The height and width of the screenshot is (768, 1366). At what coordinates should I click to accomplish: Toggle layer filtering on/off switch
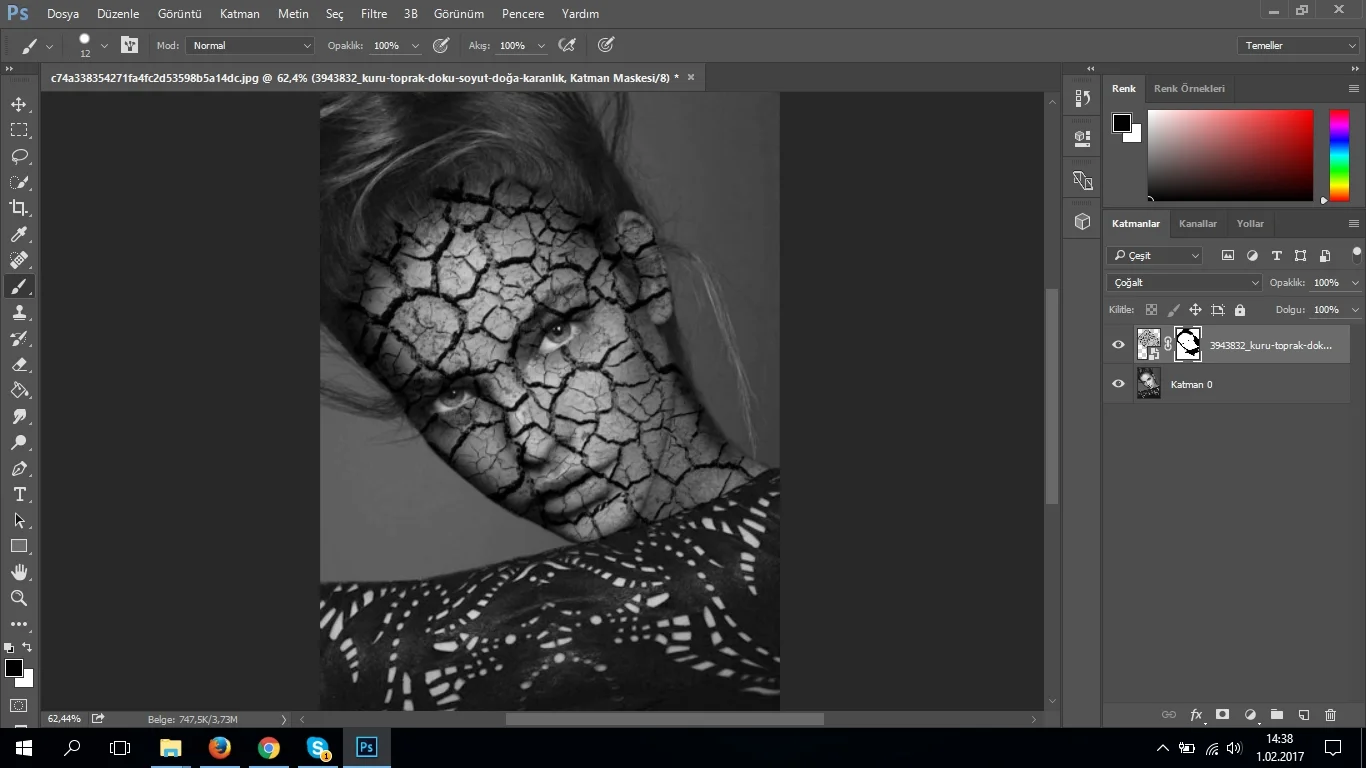1356,254
